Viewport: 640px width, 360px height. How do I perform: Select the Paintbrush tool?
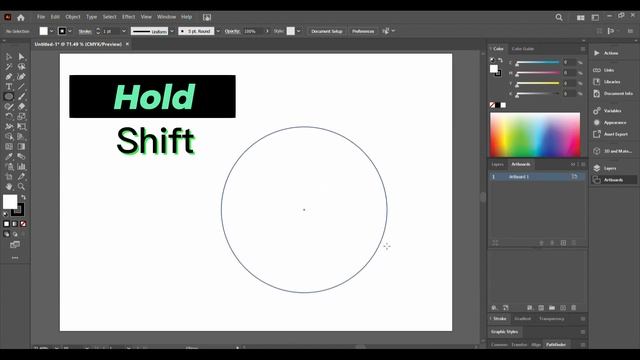coord(21,97)
